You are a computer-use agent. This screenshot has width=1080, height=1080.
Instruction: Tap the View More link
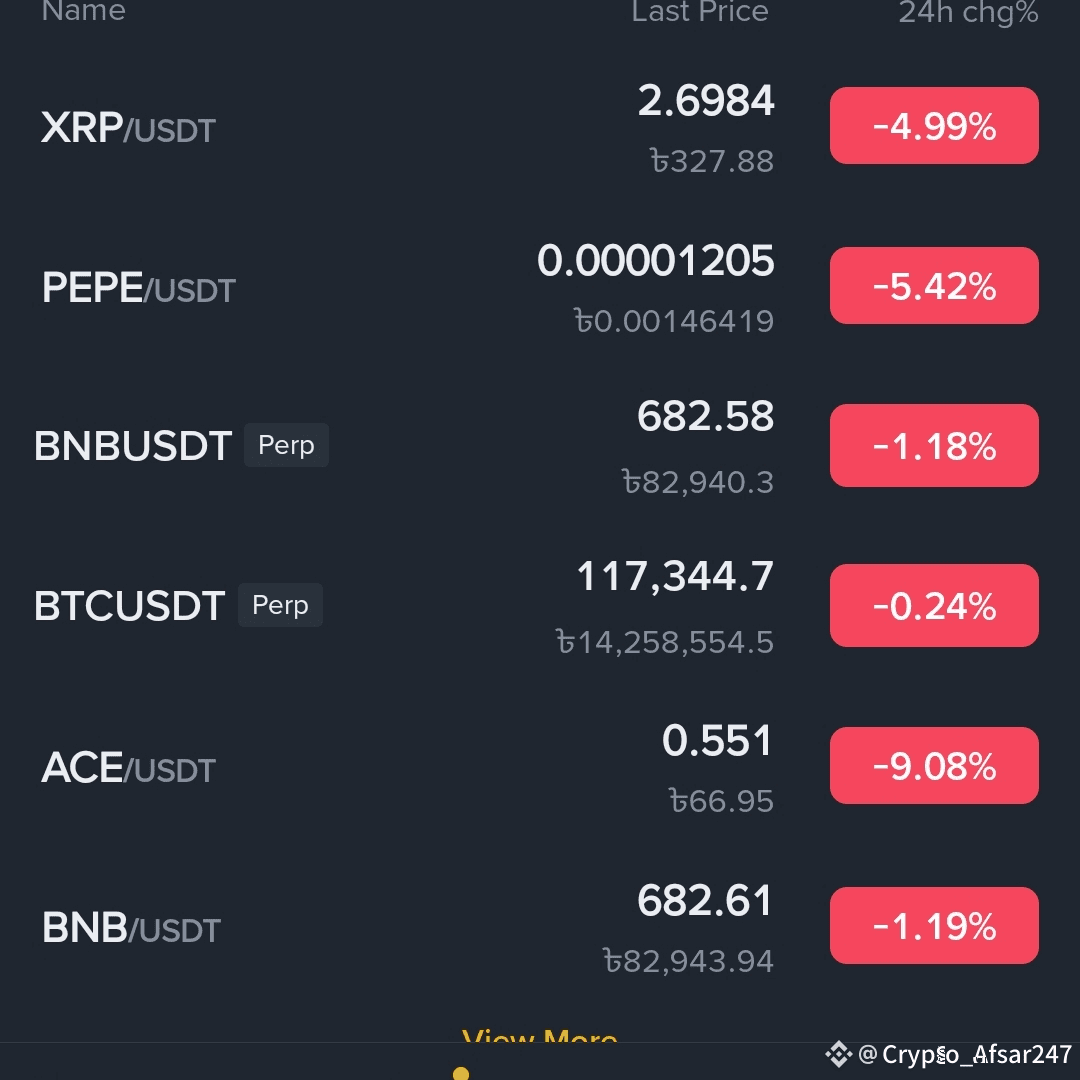pos(540,1035)
